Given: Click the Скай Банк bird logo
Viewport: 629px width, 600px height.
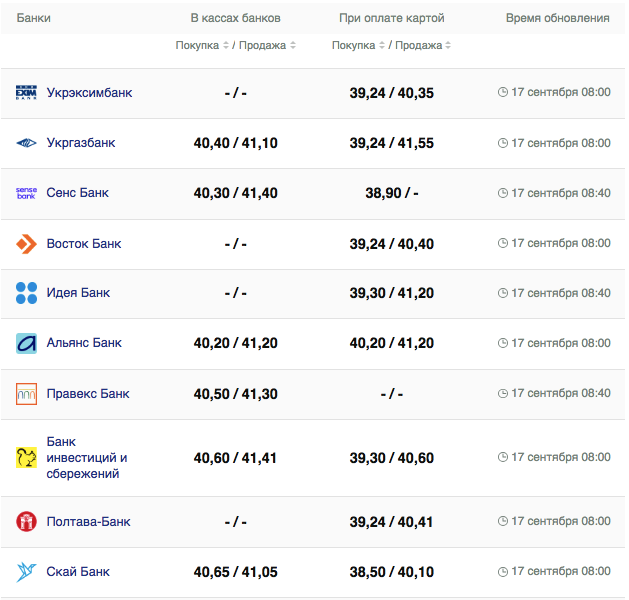Looking at the screenshot, I should tap(26, 572).
